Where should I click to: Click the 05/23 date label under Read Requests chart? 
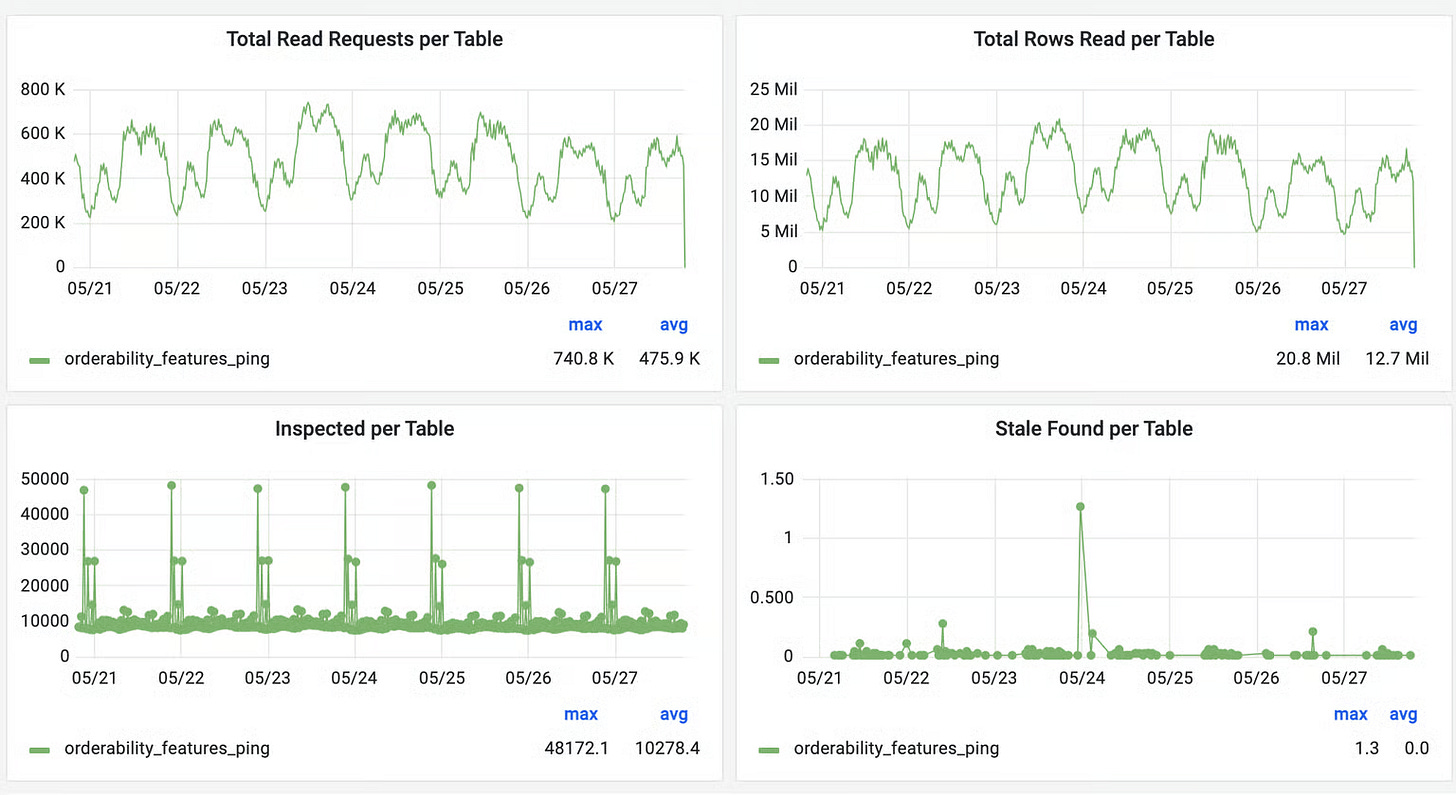pos(264,288)
